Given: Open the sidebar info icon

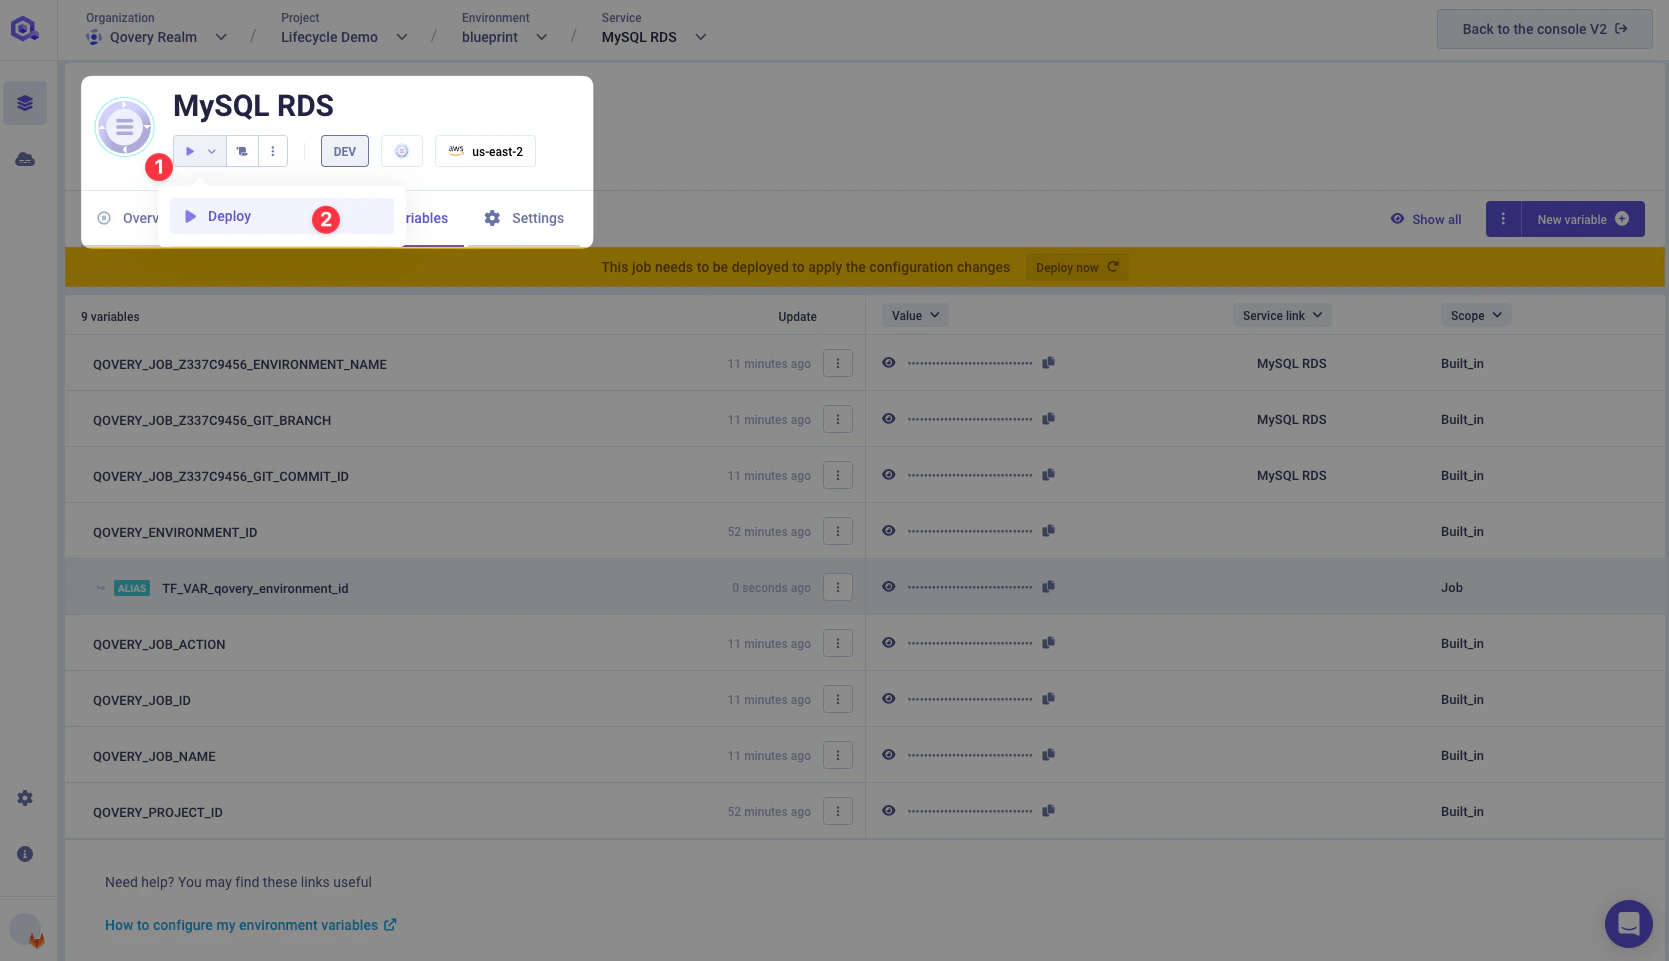Looking at the screenshot, I should point(24,853).
